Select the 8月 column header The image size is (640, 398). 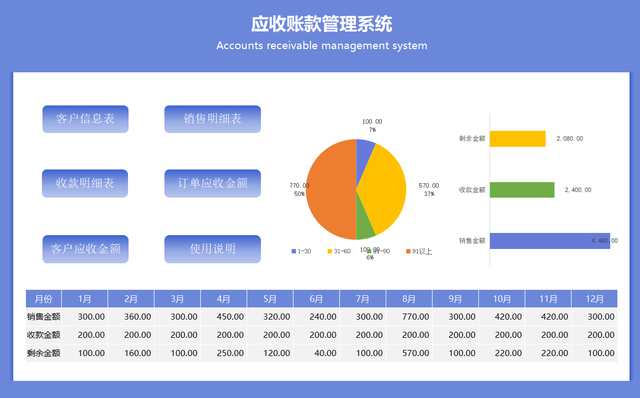(x=409, y=299)
